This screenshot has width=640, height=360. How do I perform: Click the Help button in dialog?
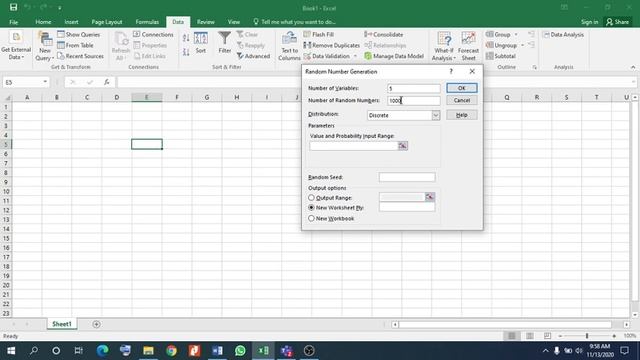461,115
